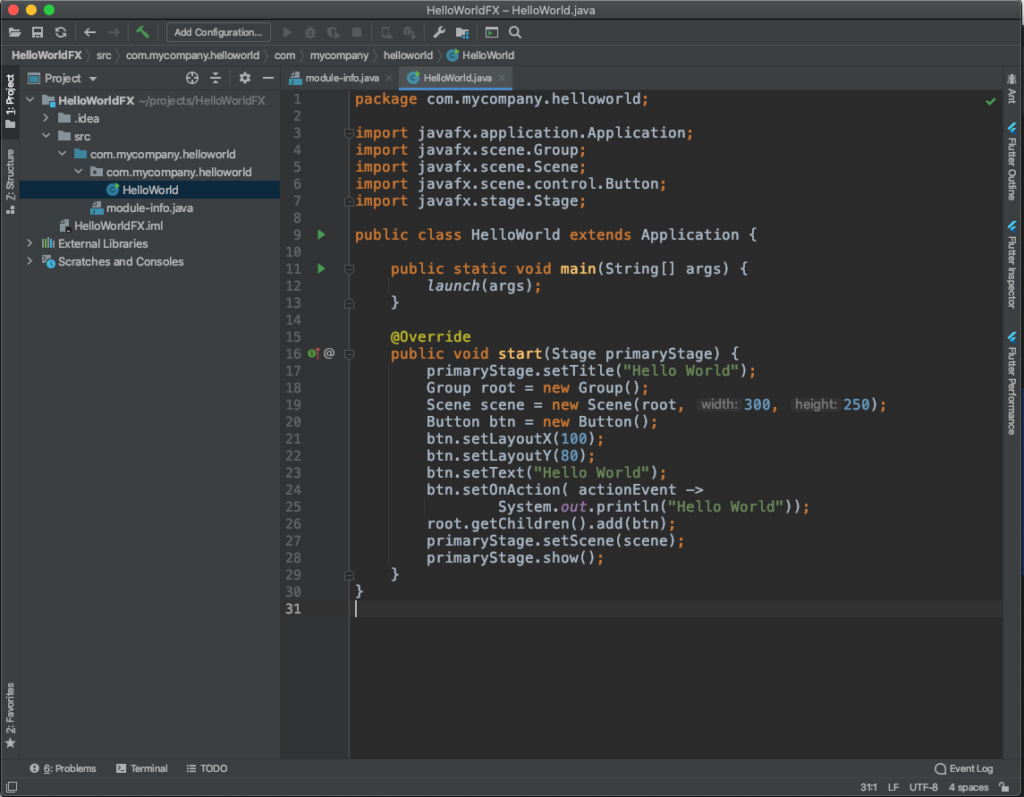
Task: Click the run arrow beside the main method
Action: click(x=321, y=268)
